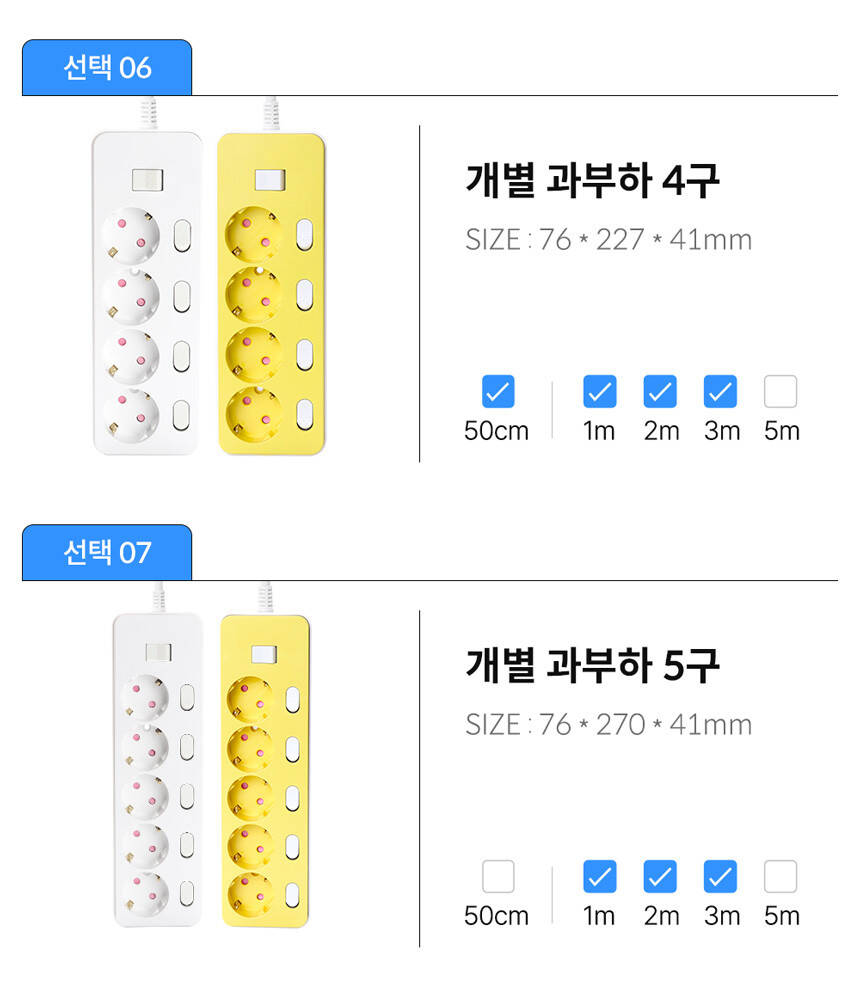Check the 50cm box for 4구 option
This screenshot has height=981, width=860.
click(x=497, y=392)
